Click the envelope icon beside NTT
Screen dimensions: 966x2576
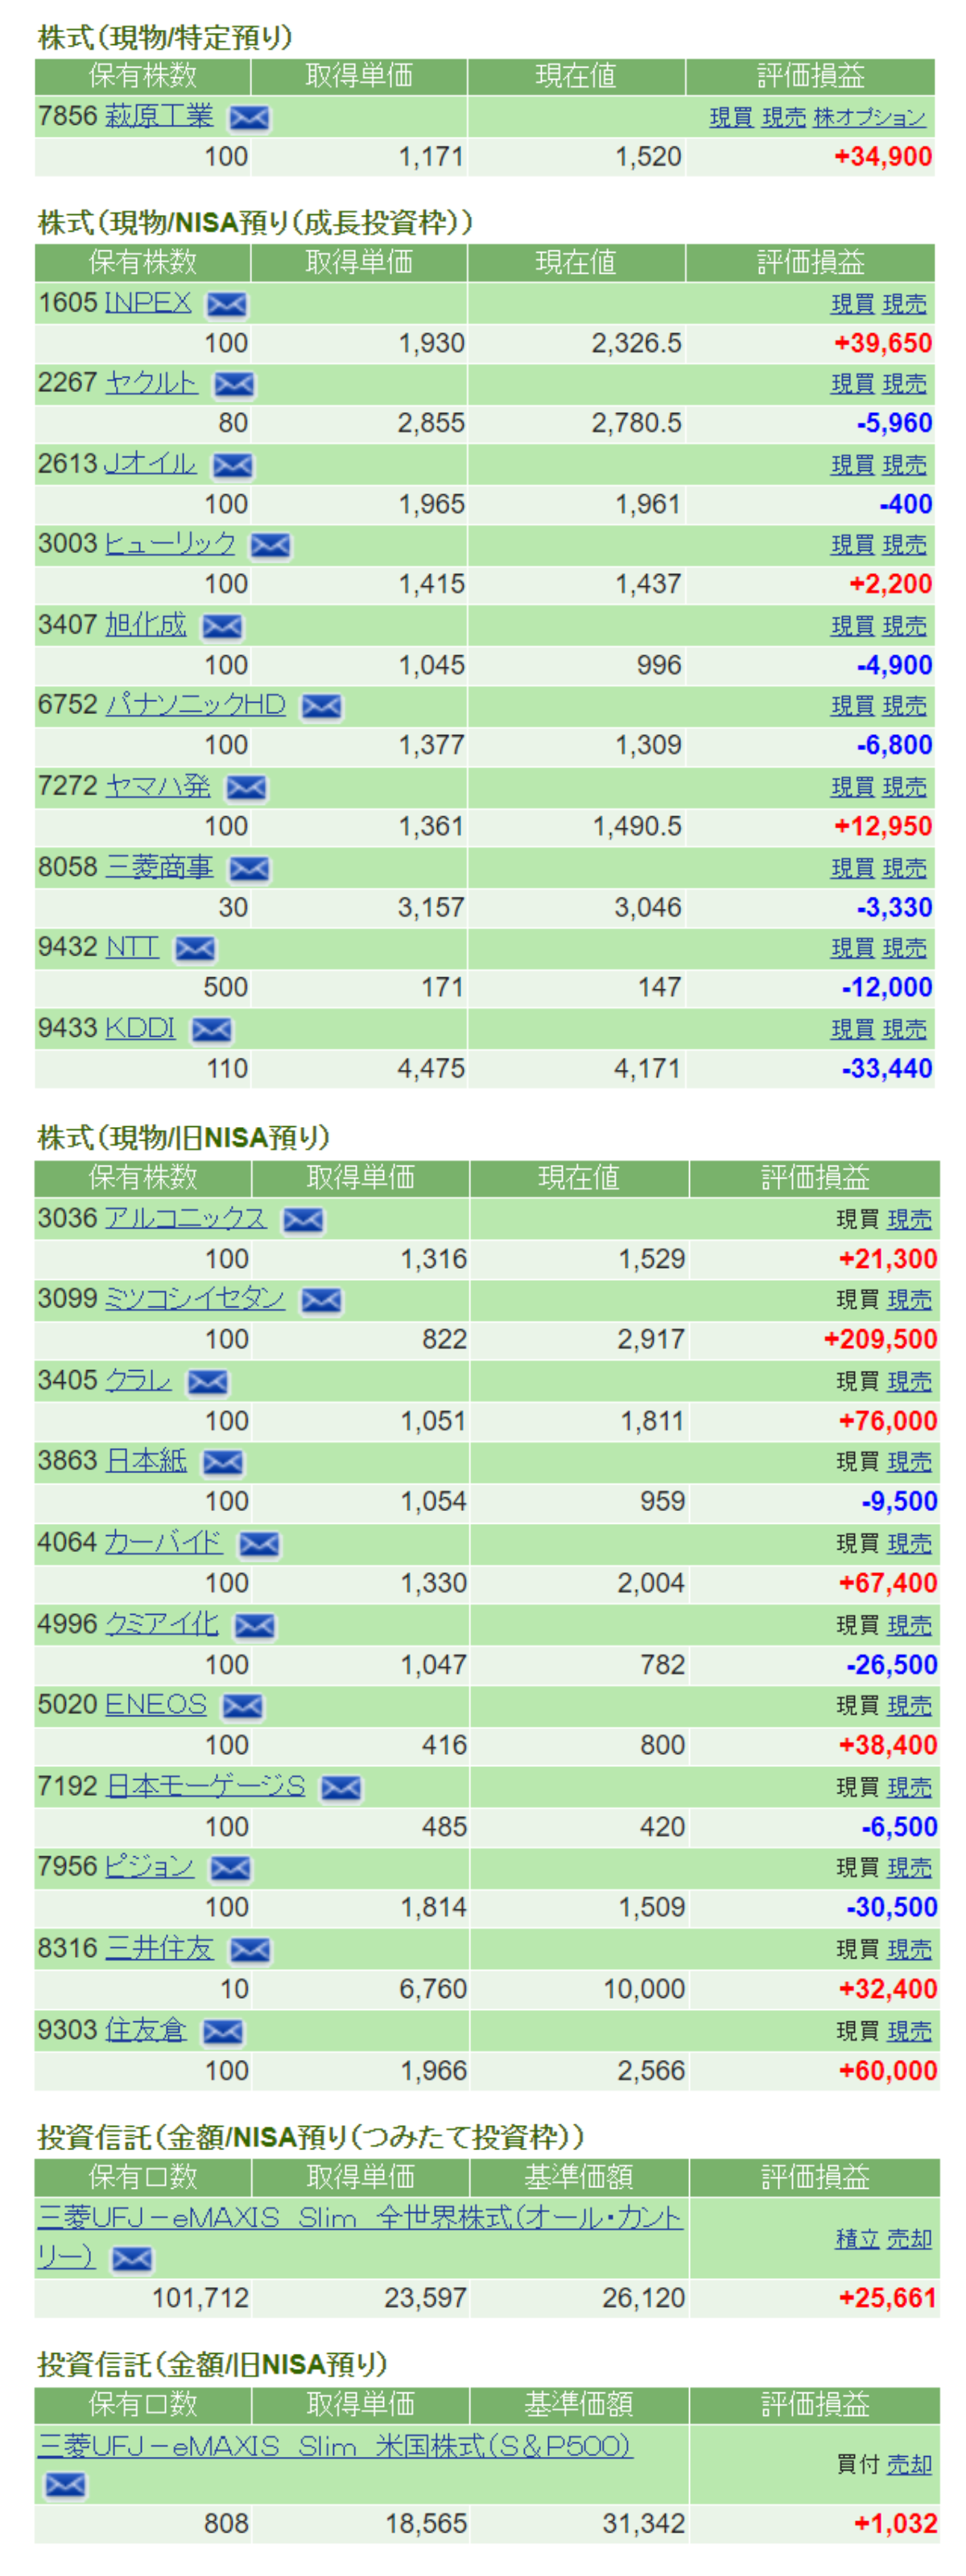(195, 949)
